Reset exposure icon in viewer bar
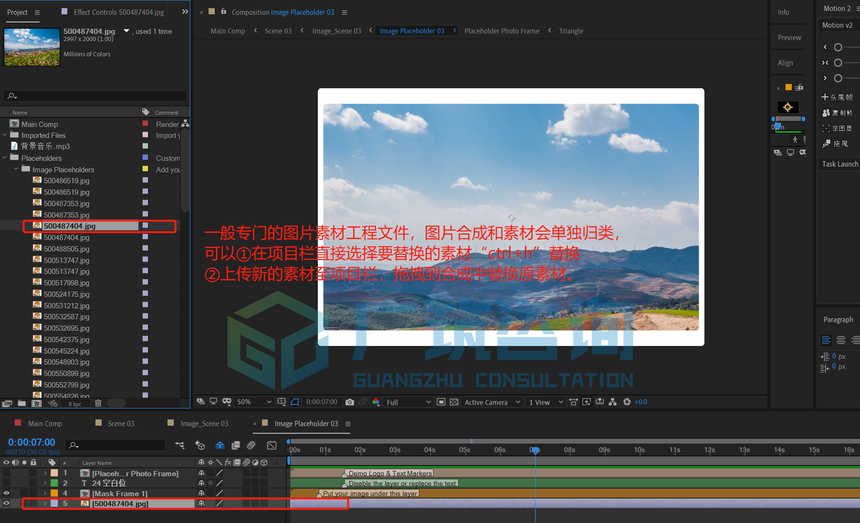 point(627,402)
